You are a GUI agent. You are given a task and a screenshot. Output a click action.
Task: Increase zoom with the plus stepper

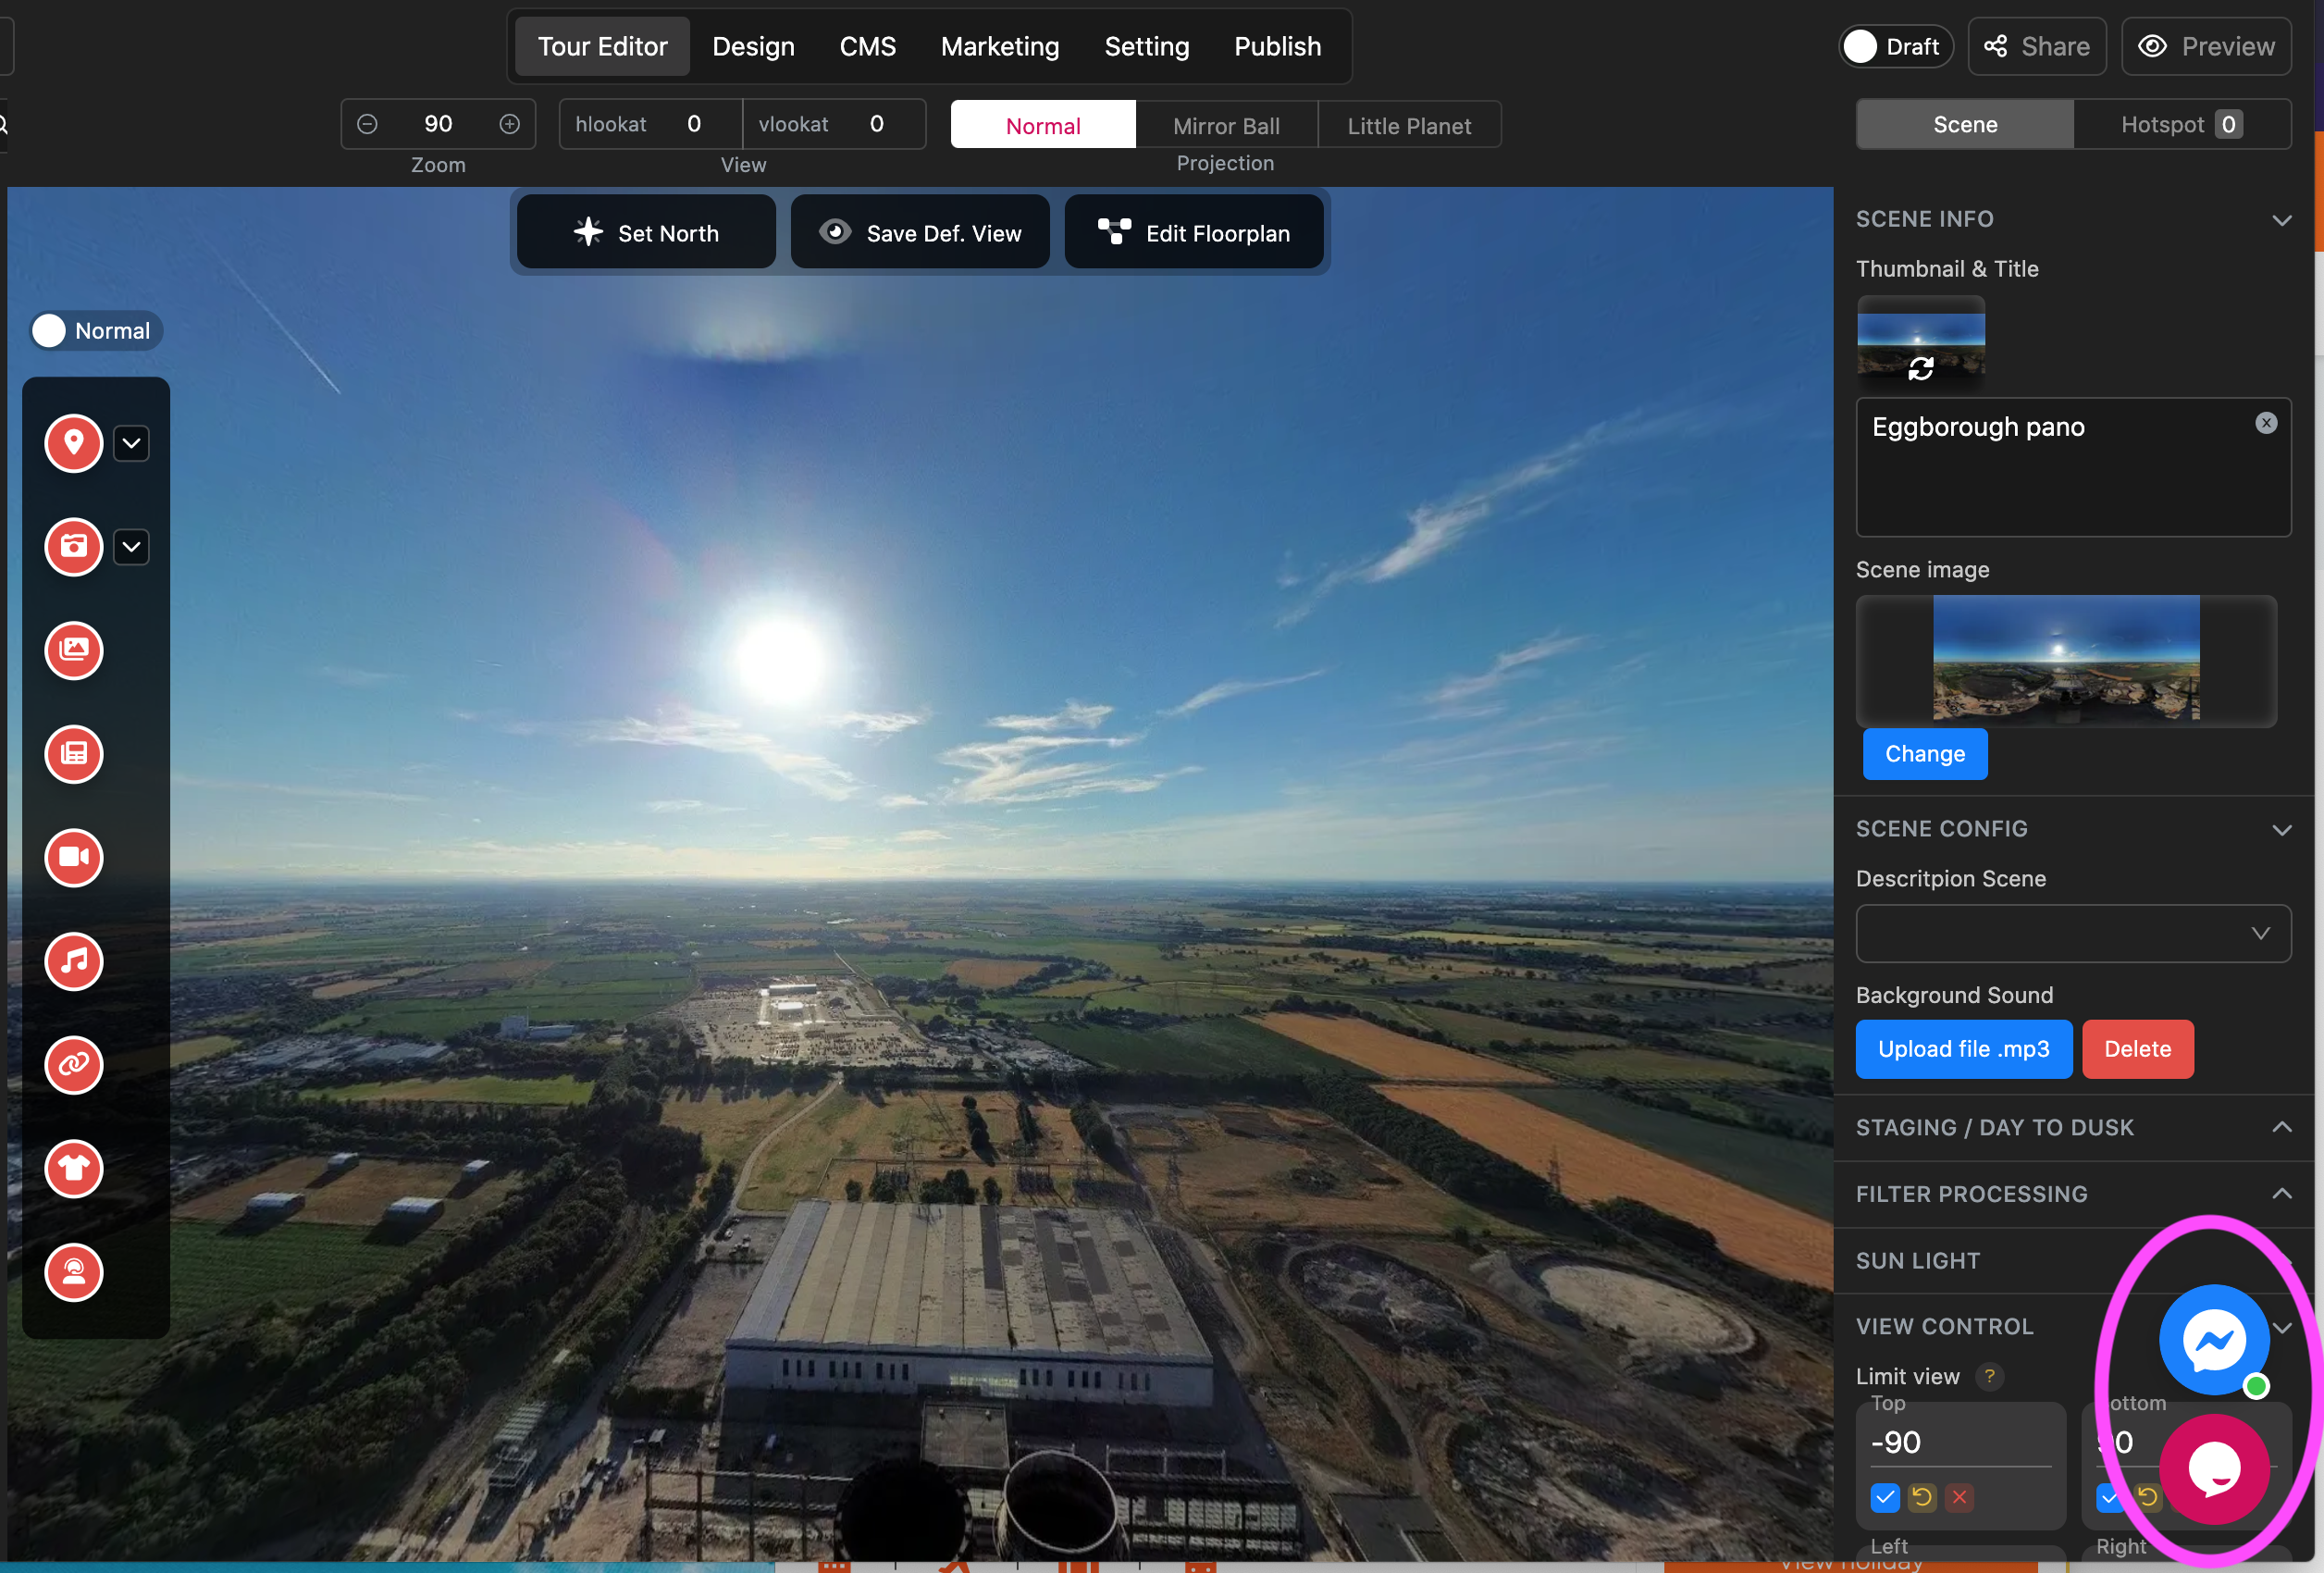pos(510,124)
